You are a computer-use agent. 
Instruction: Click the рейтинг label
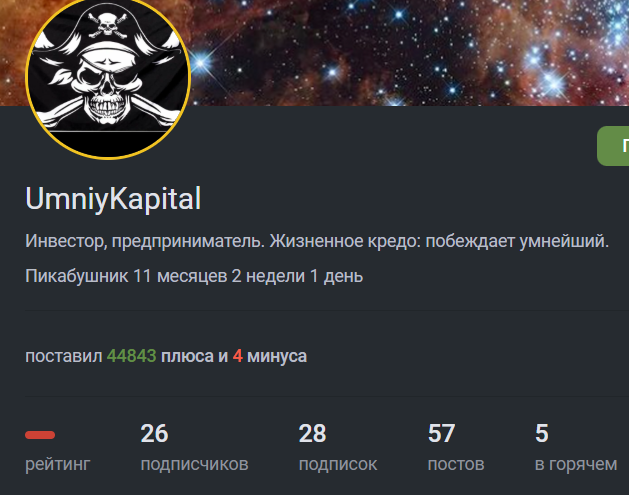[x=58, y=464]
